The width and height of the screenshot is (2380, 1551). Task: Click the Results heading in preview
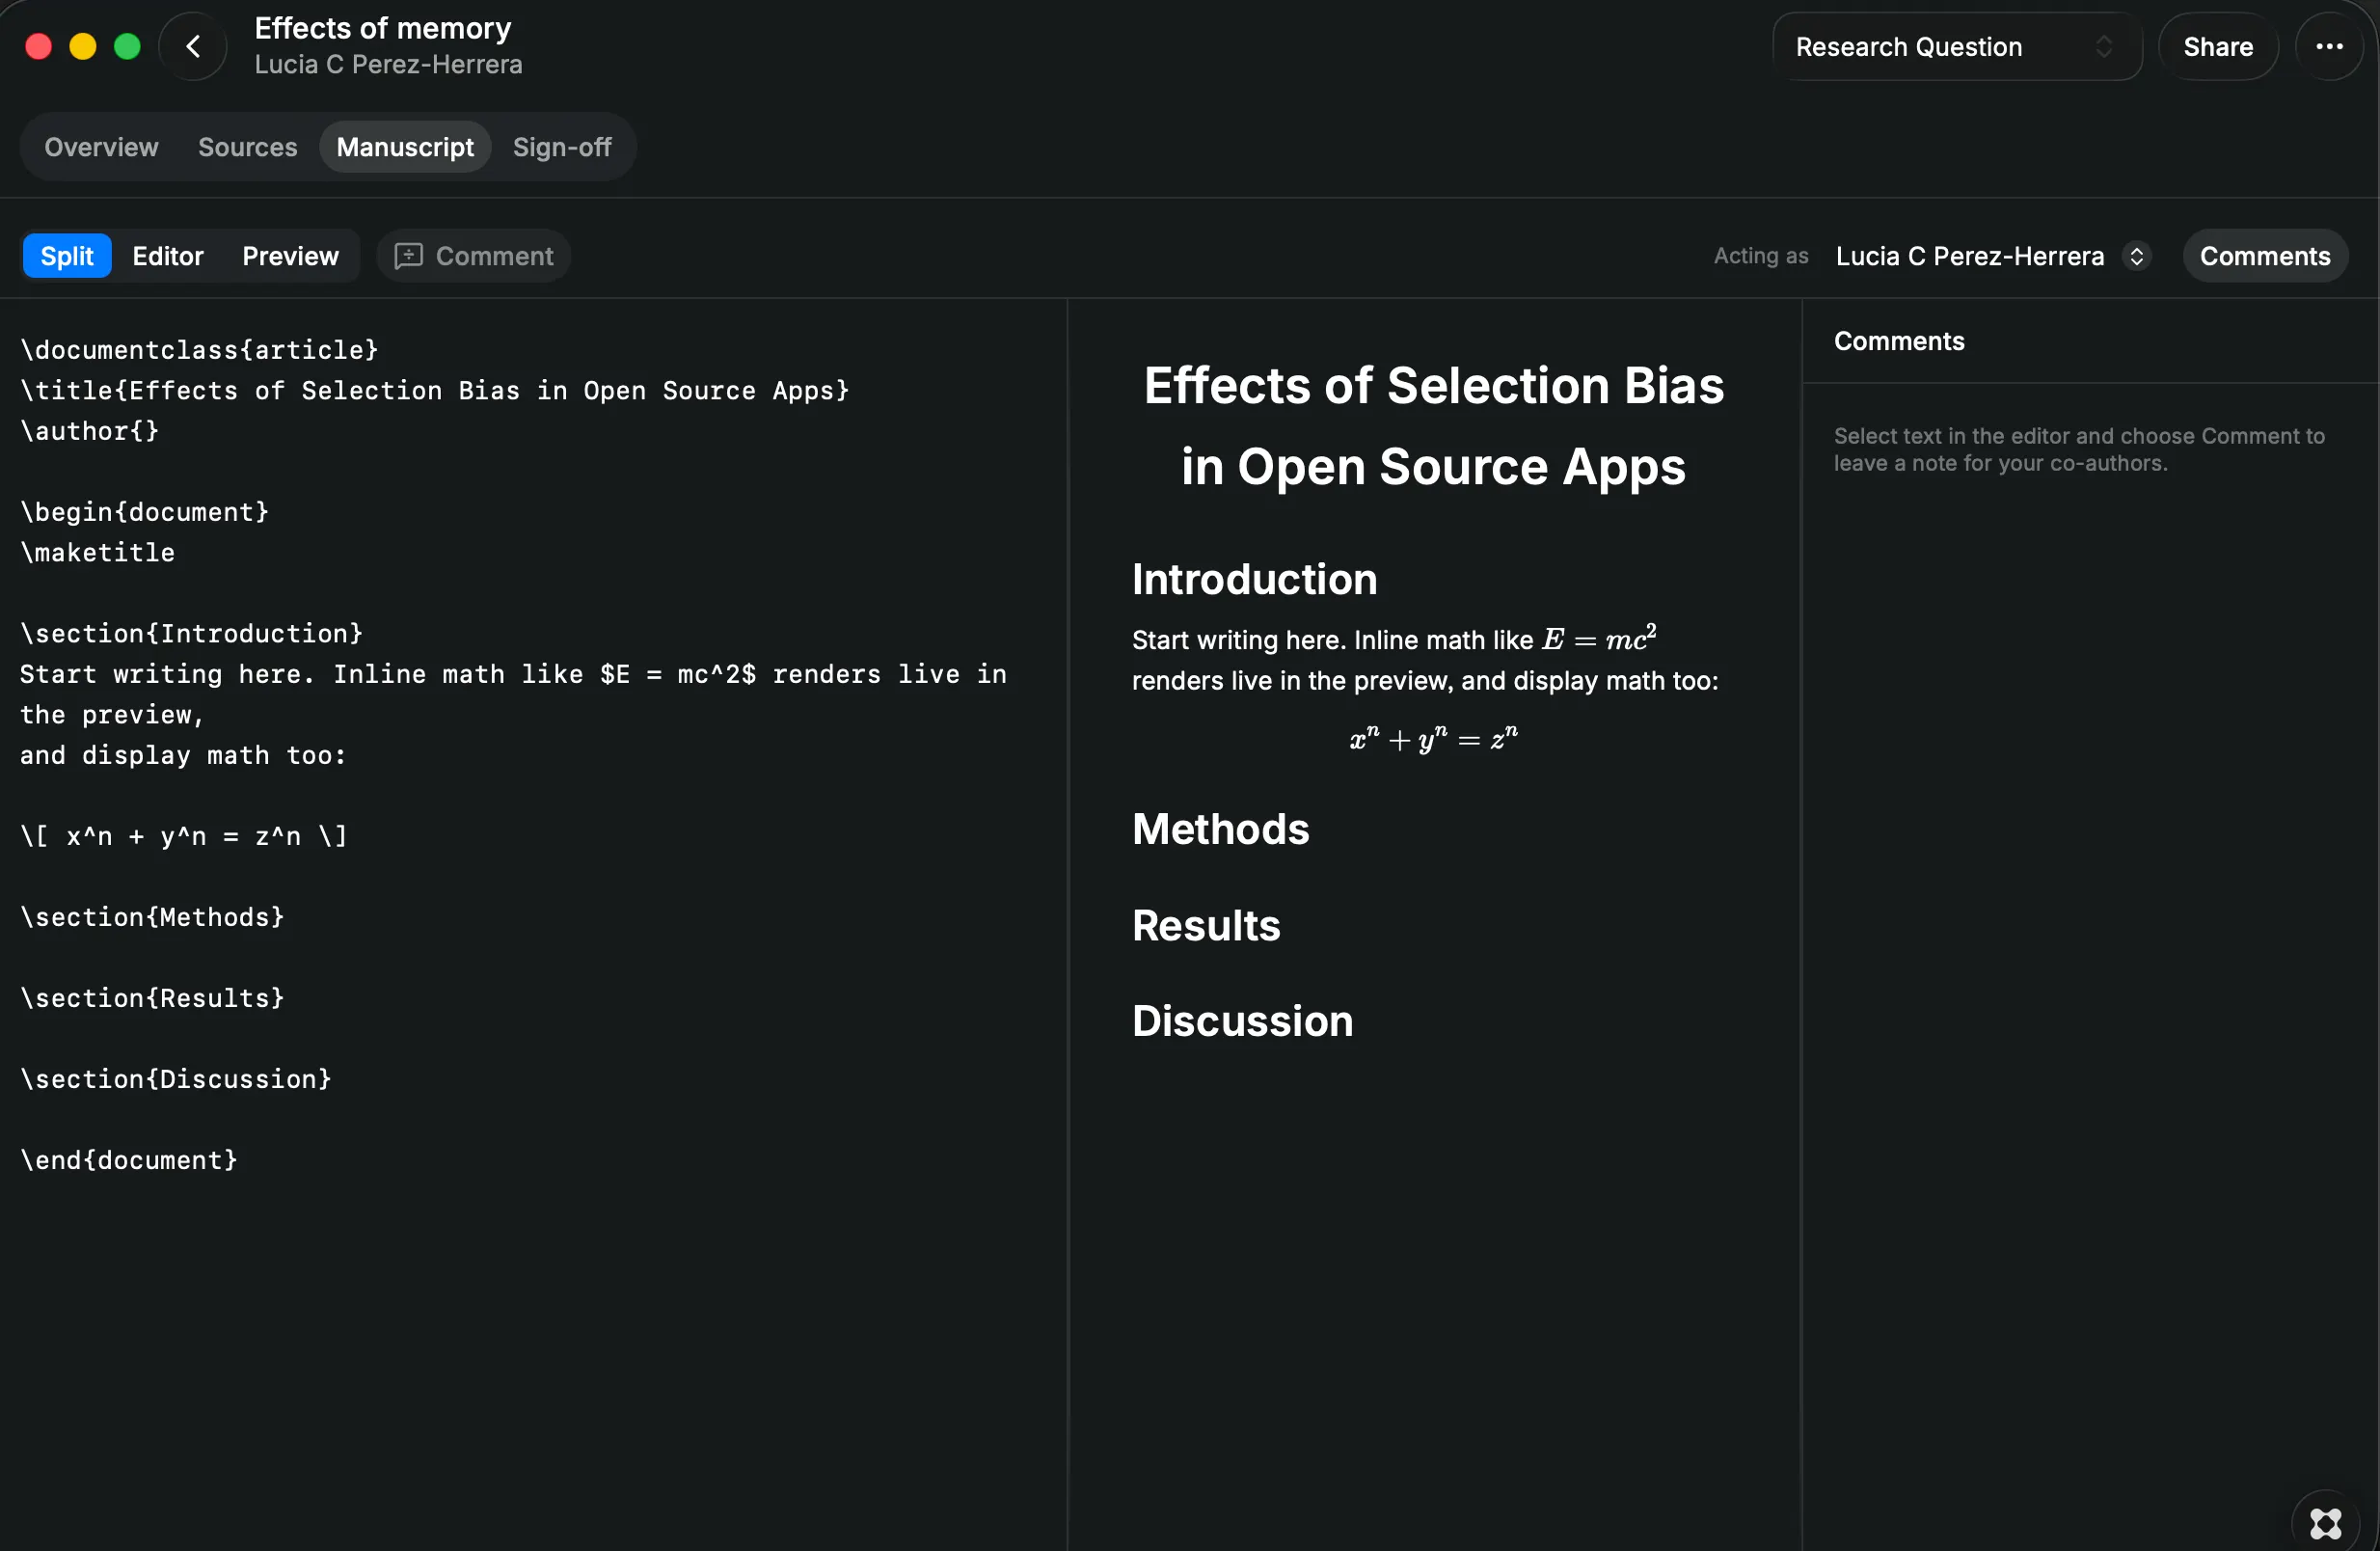click(1206, 925)
